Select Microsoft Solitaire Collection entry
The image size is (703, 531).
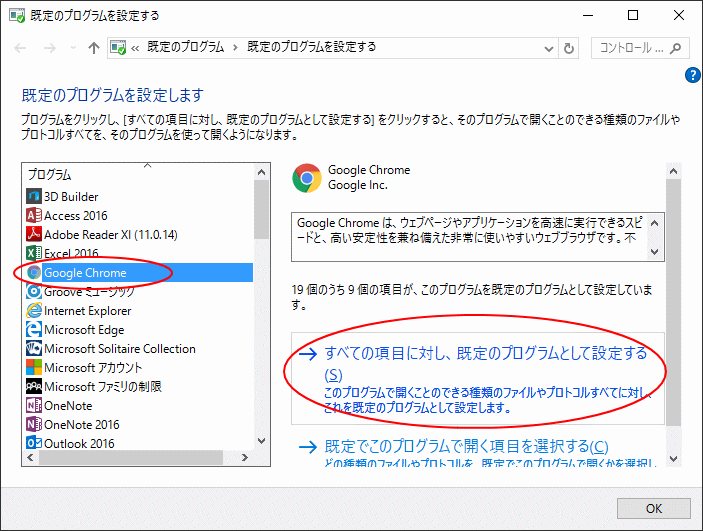[x=139, y=348]
